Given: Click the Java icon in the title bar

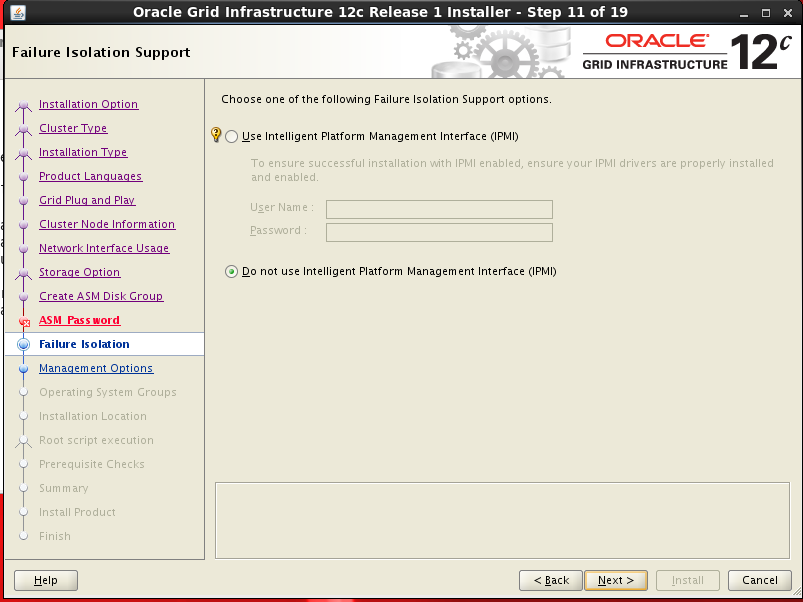Looking at the screenshot, I should (x=18, y=12).
